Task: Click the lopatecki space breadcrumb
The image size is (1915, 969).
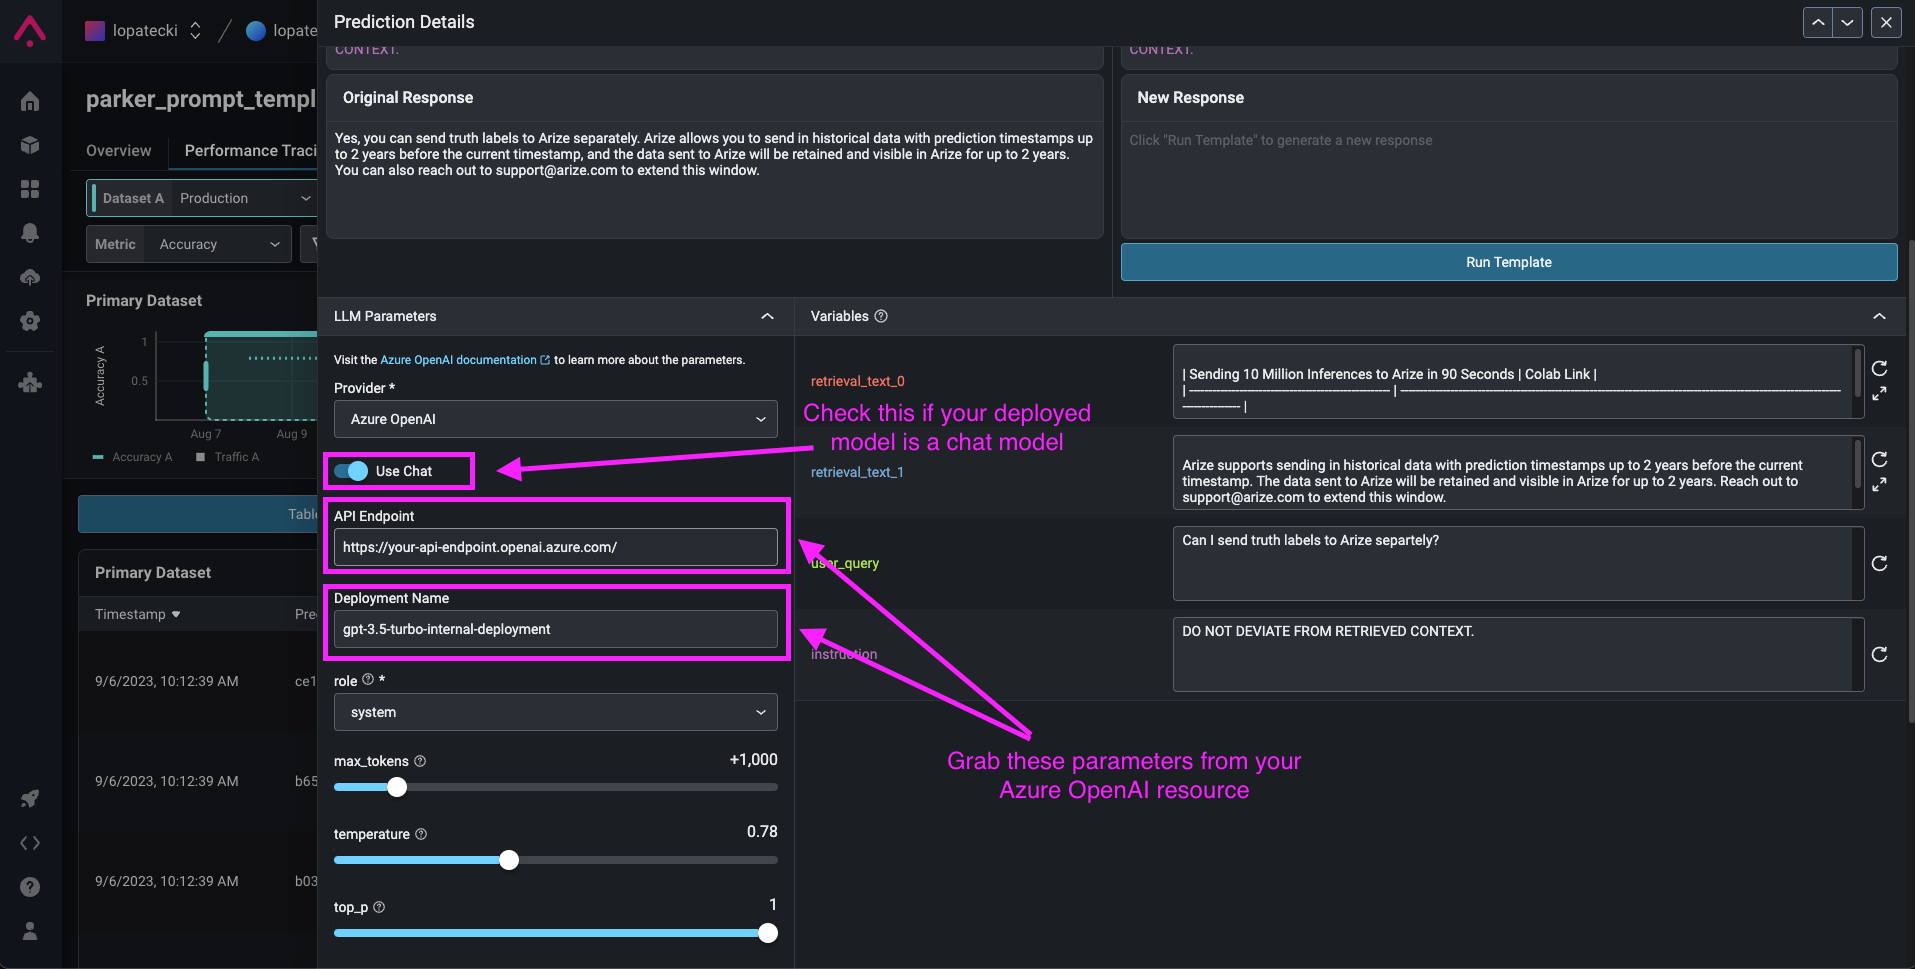Action: click(x=281, y=31)
